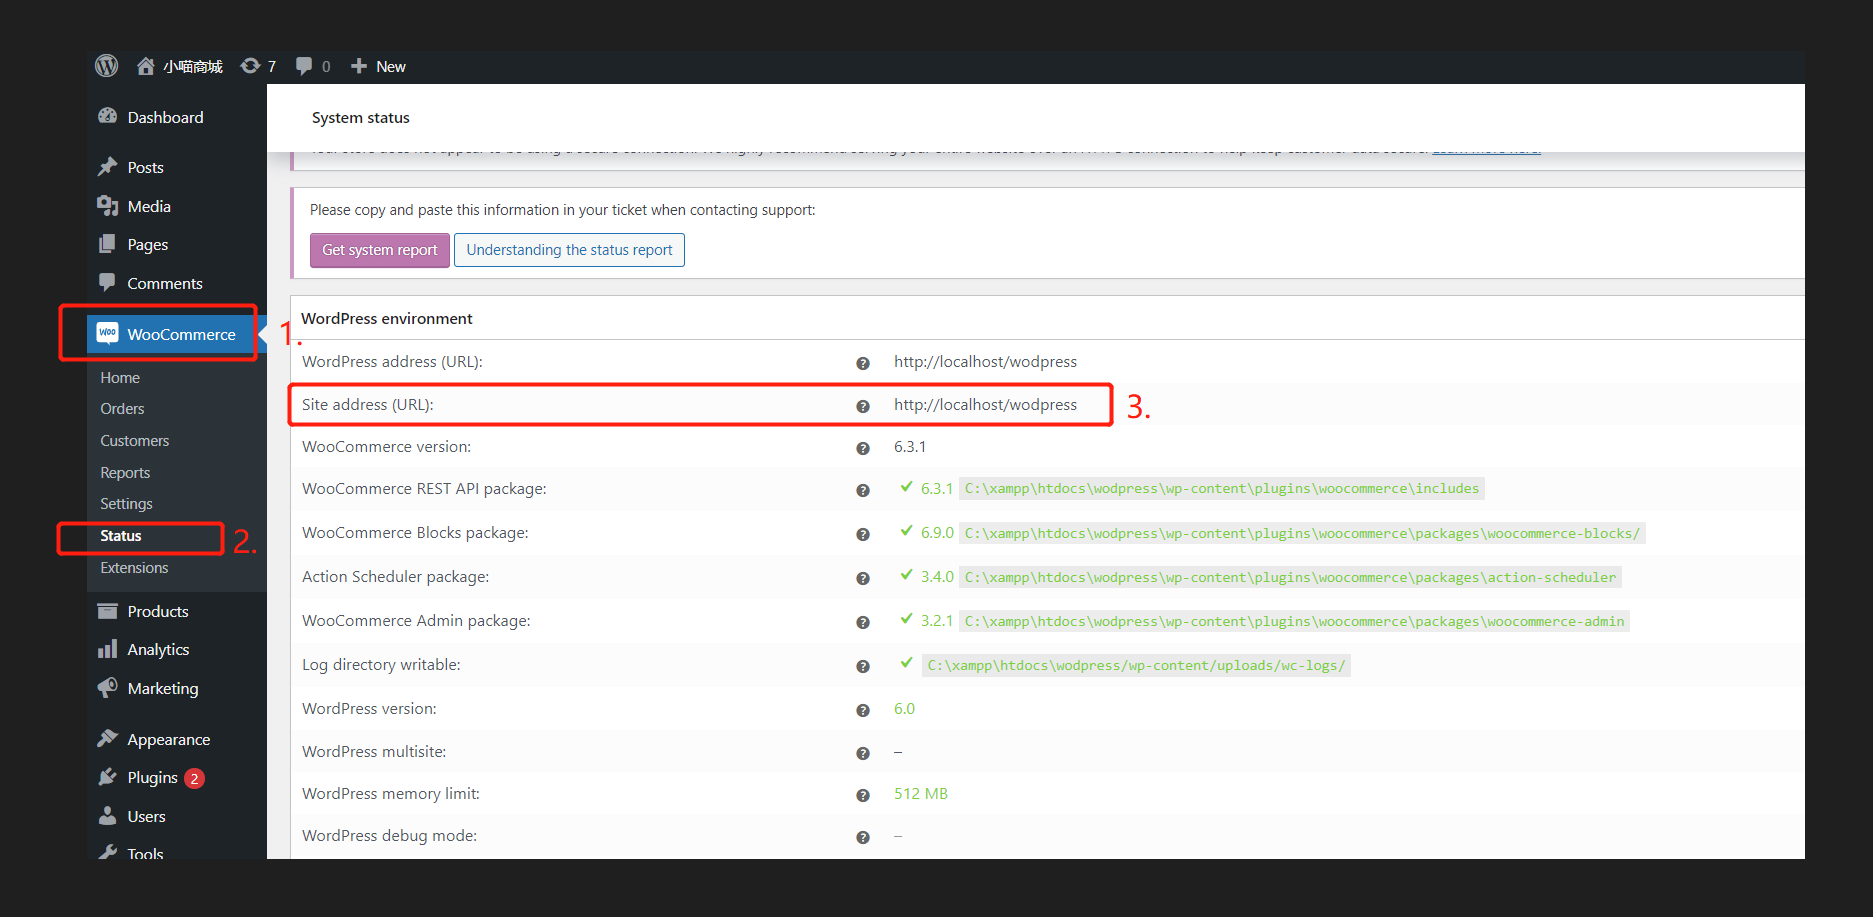Click the Analytics bar chart icon
The width and height of the screenshot is (1873, 917).
pyautogui.click(x=108, y=649)
